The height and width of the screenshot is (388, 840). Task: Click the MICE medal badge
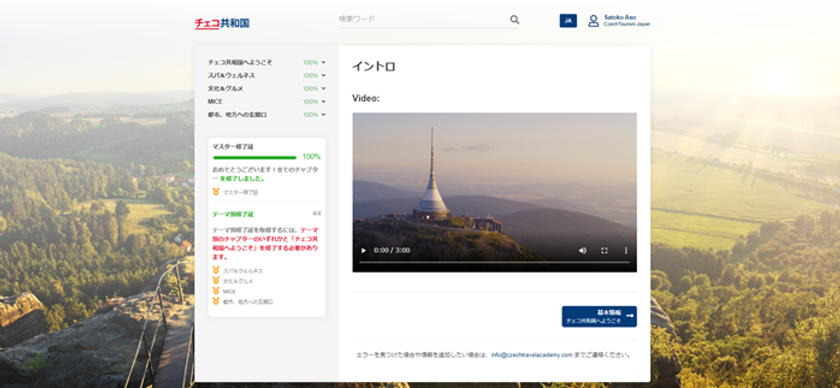(216, 291)
